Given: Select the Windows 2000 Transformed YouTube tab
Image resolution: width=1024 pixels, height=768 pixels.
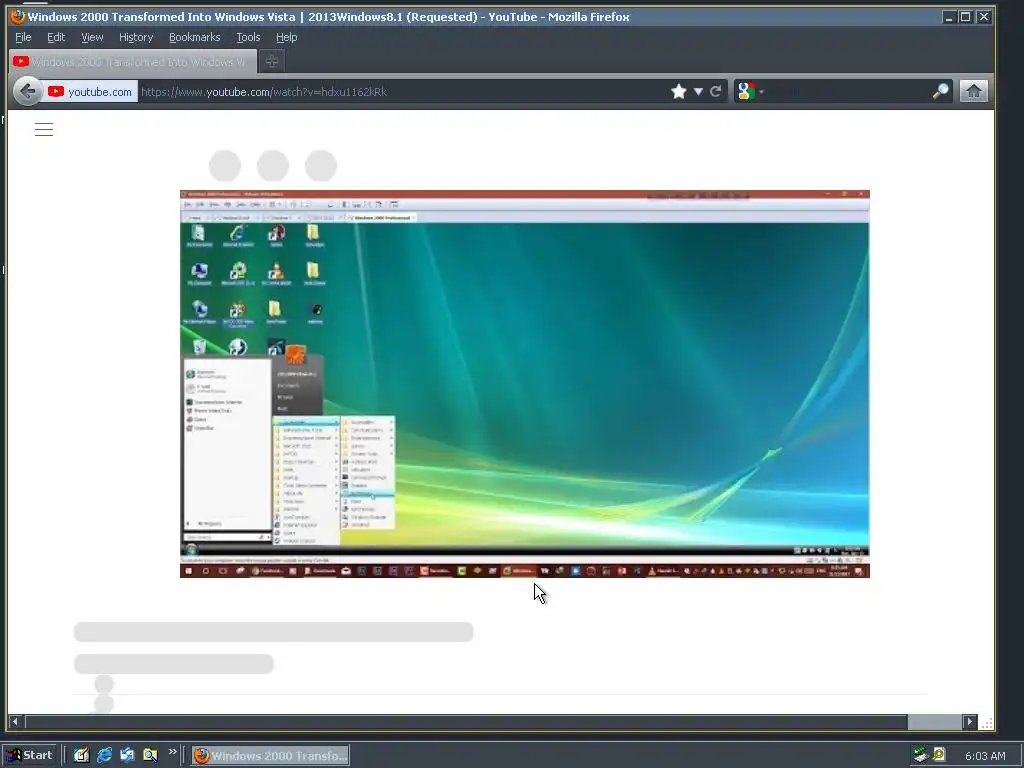Looking at the screenshot, I should click(x=133, y=61).
